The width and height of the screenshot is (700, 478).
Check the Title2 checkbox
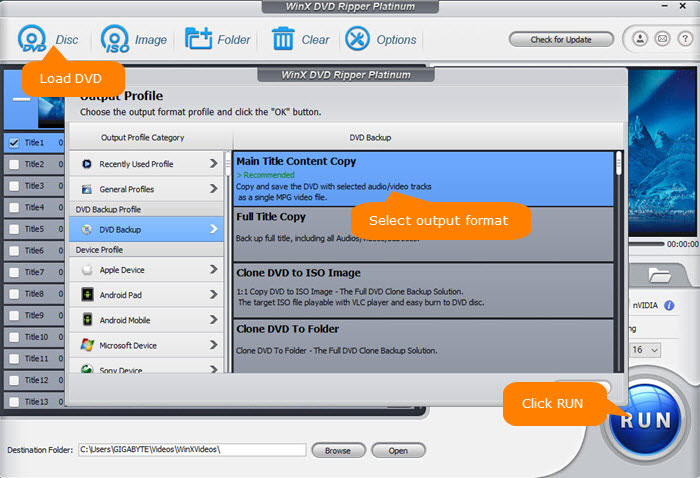point(14,164)
